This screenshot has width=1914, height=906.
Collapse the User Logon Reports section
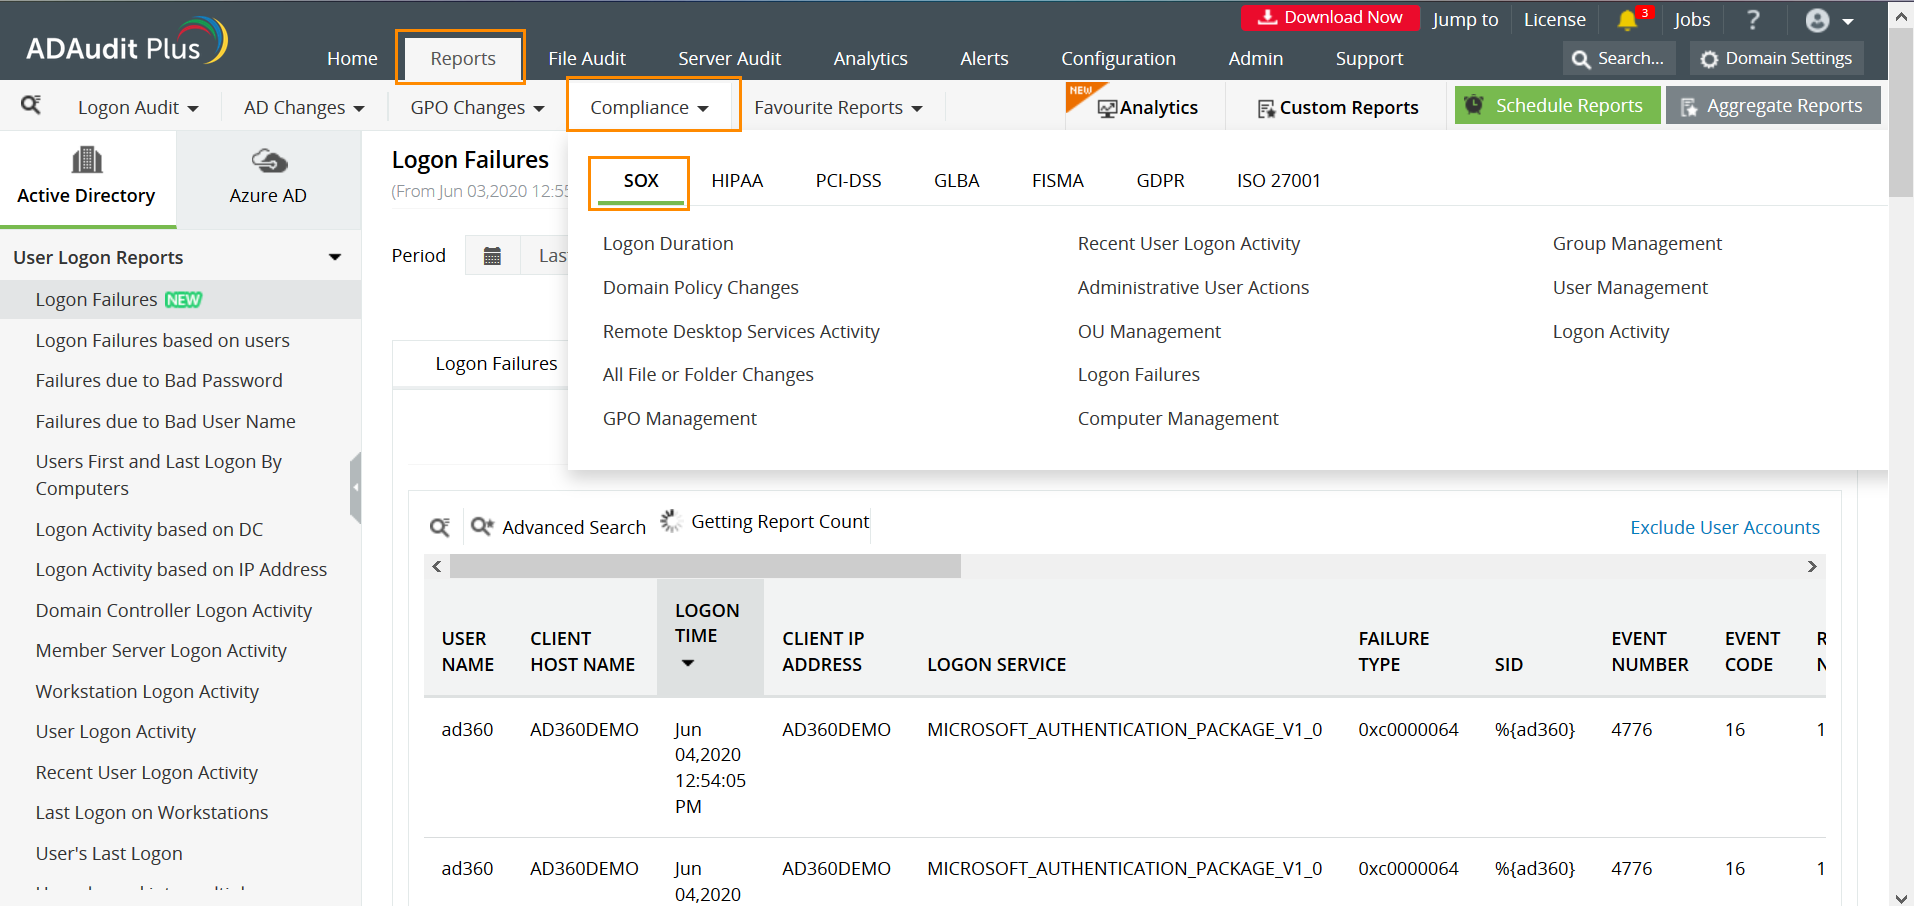pos(334,256)
